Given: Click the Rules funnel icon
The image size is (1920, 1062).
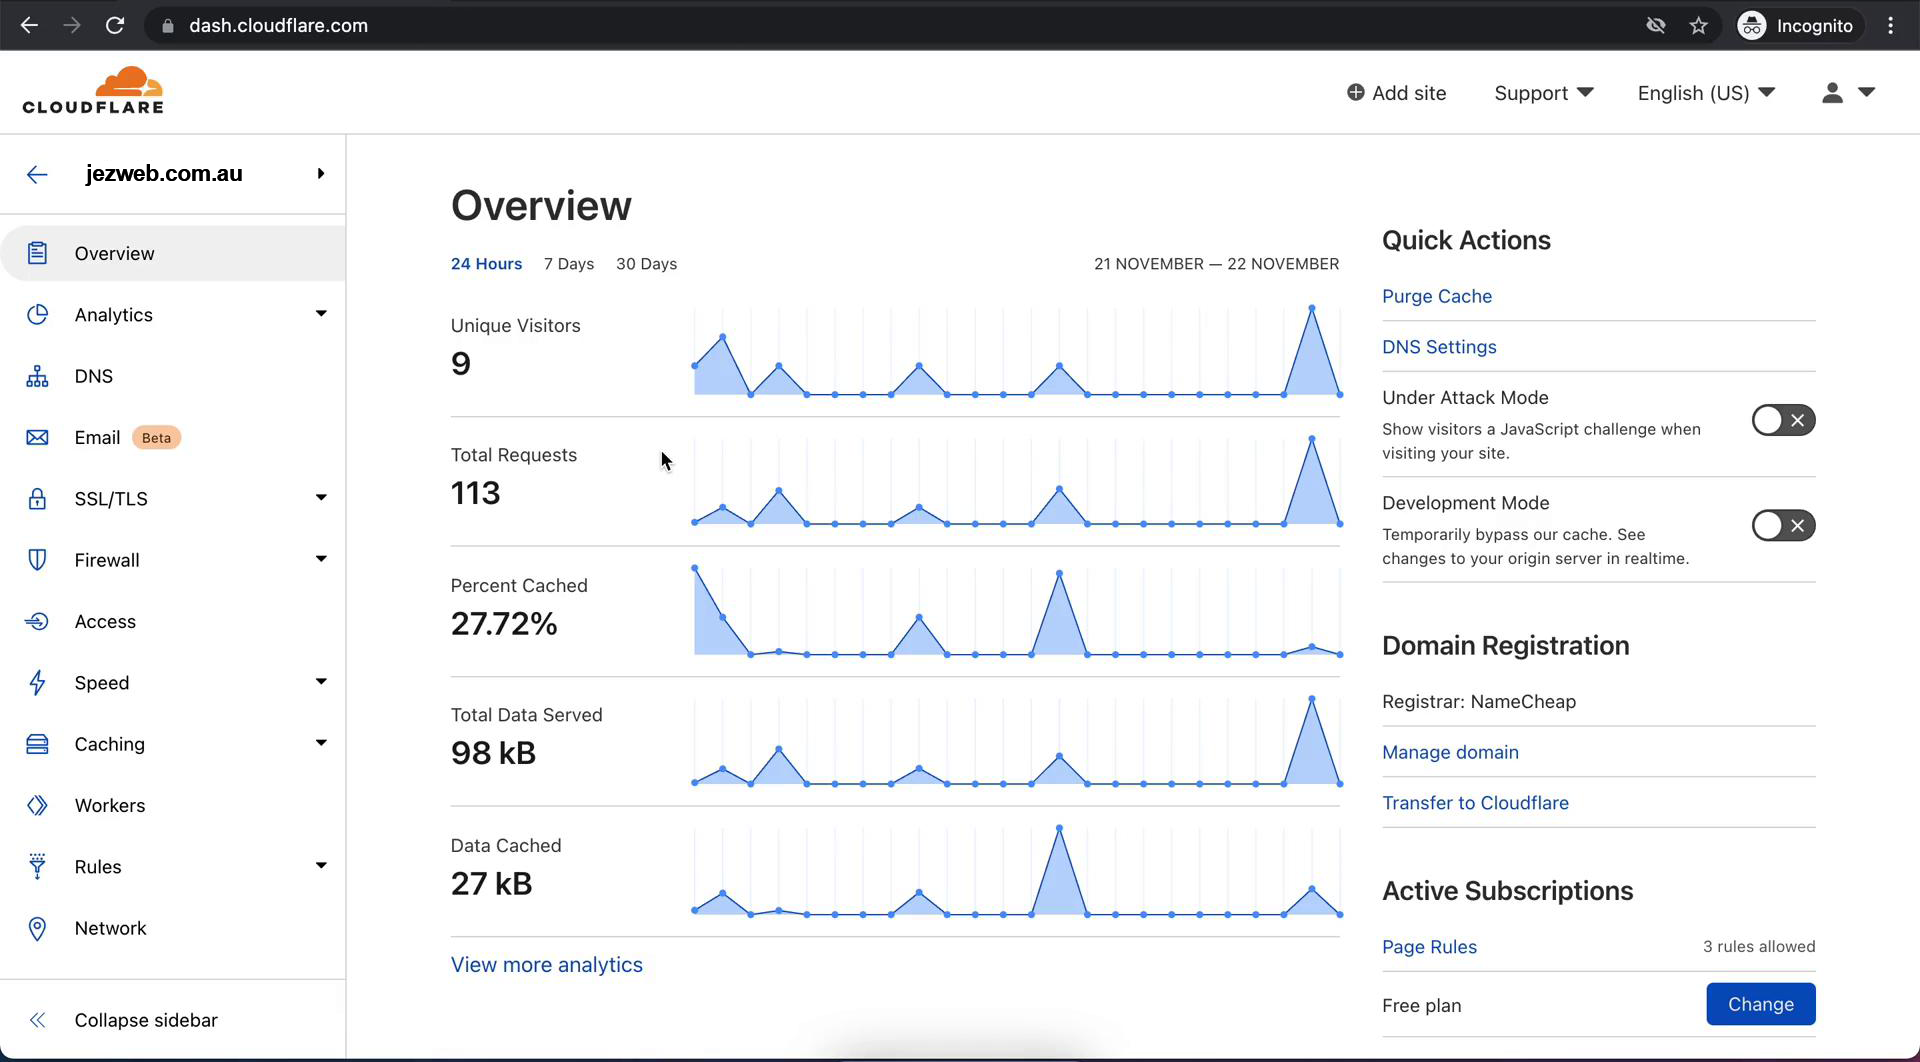Looking at the screenshot, I should click(37, 866).
